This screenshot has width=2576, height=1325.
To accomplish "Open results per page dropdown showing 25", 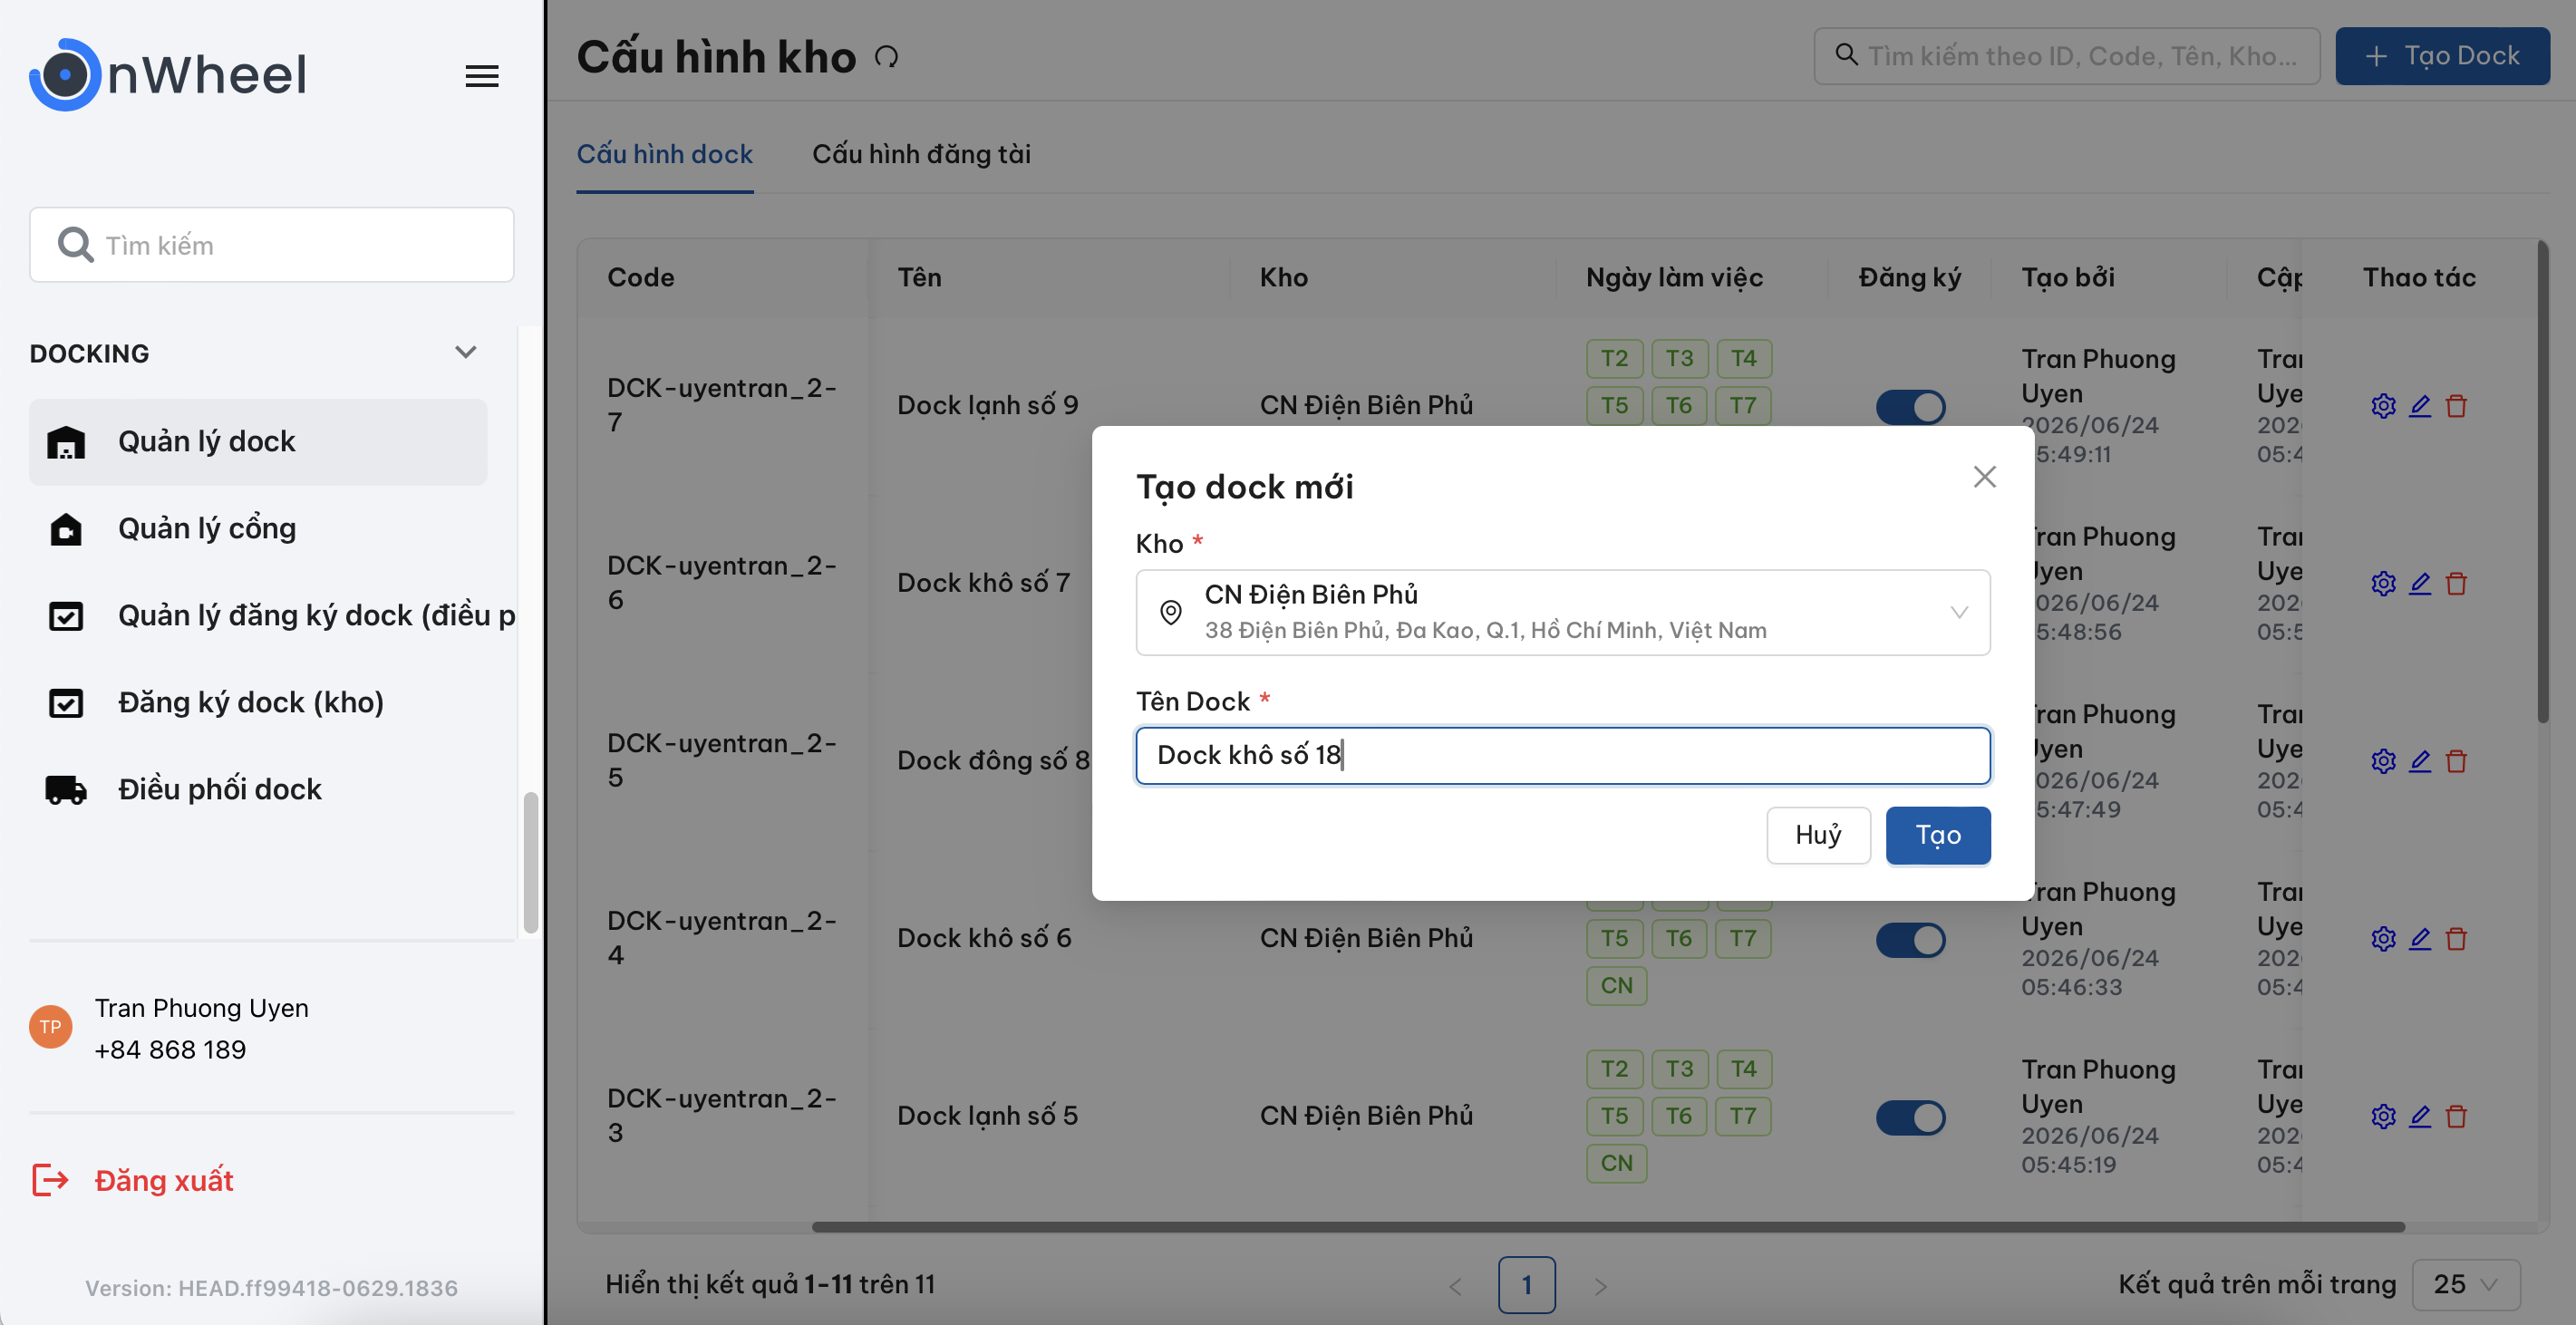I will pyautogui.click(x=2465, y=1285).
